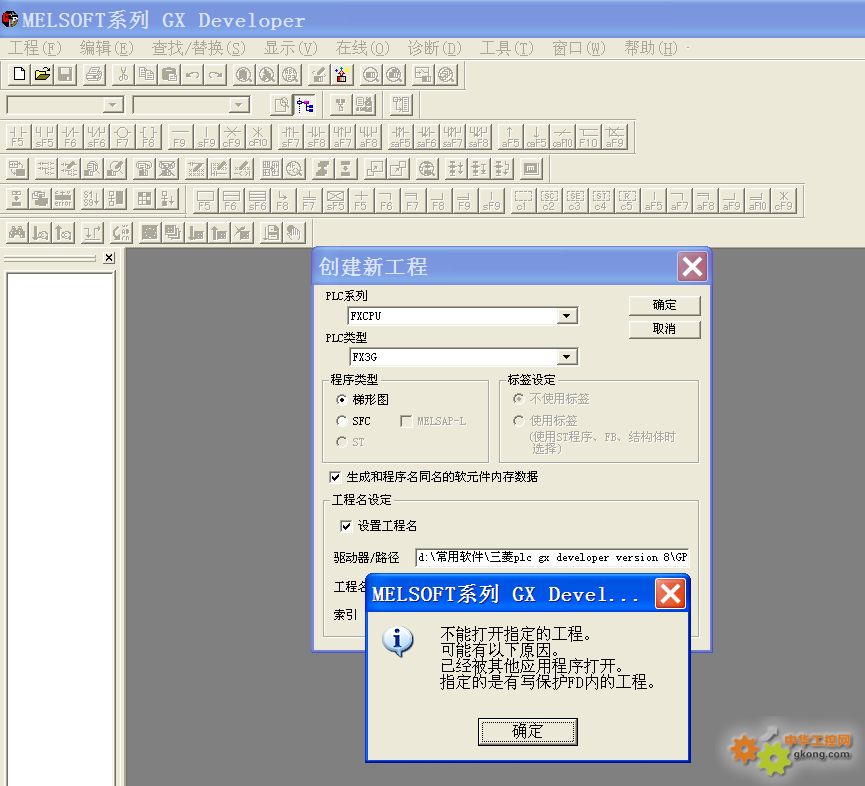Insert closed branch contact sF6 icon
The height and width of the screenshot is (786, 865).
97,136
